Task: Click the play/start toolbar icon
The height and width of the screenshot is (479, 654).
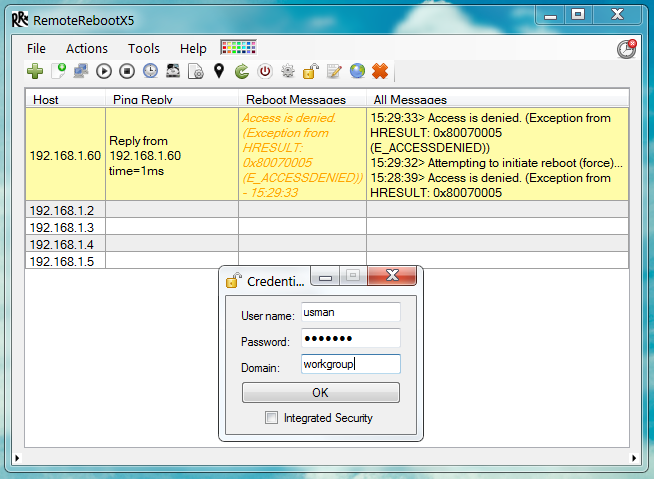Action: pyautogui.click(x=104, y=71)
